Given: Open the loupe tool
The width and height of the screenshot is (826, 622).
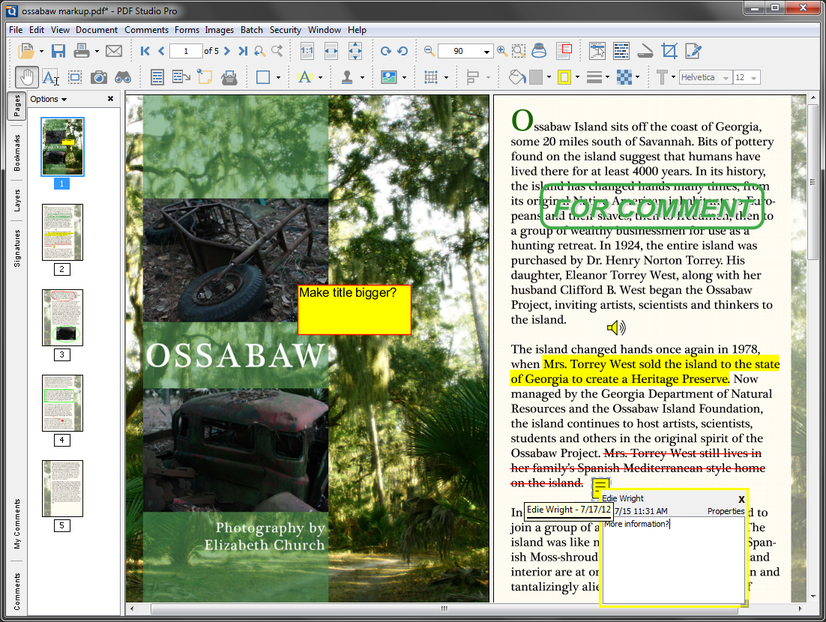Looking at the screenshot, I should [x=538, y=51].
